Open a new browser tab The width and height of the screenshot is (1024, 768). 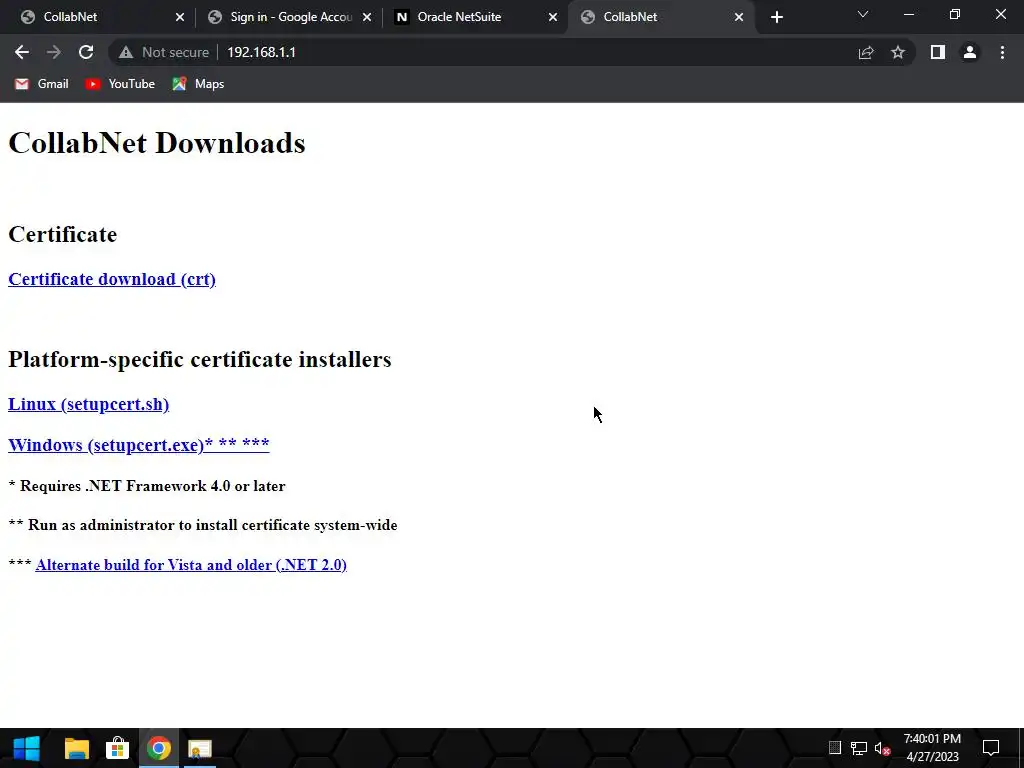[776, 18]
